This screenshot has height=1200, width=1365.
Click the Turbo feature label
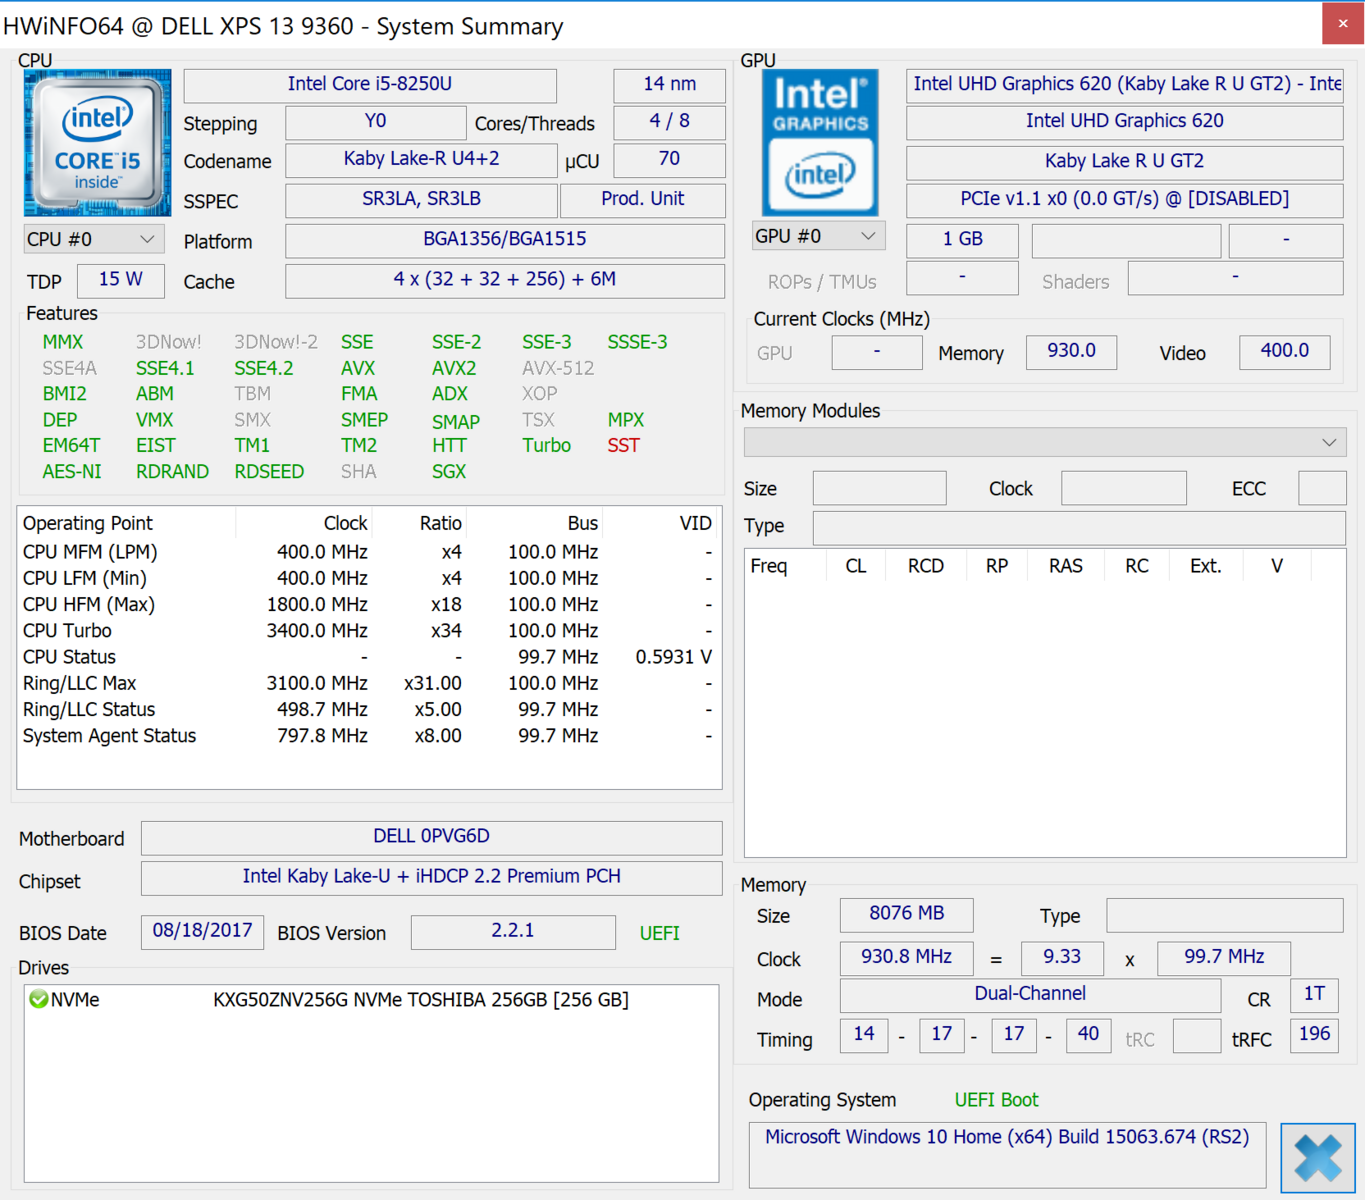coord(546,446)
